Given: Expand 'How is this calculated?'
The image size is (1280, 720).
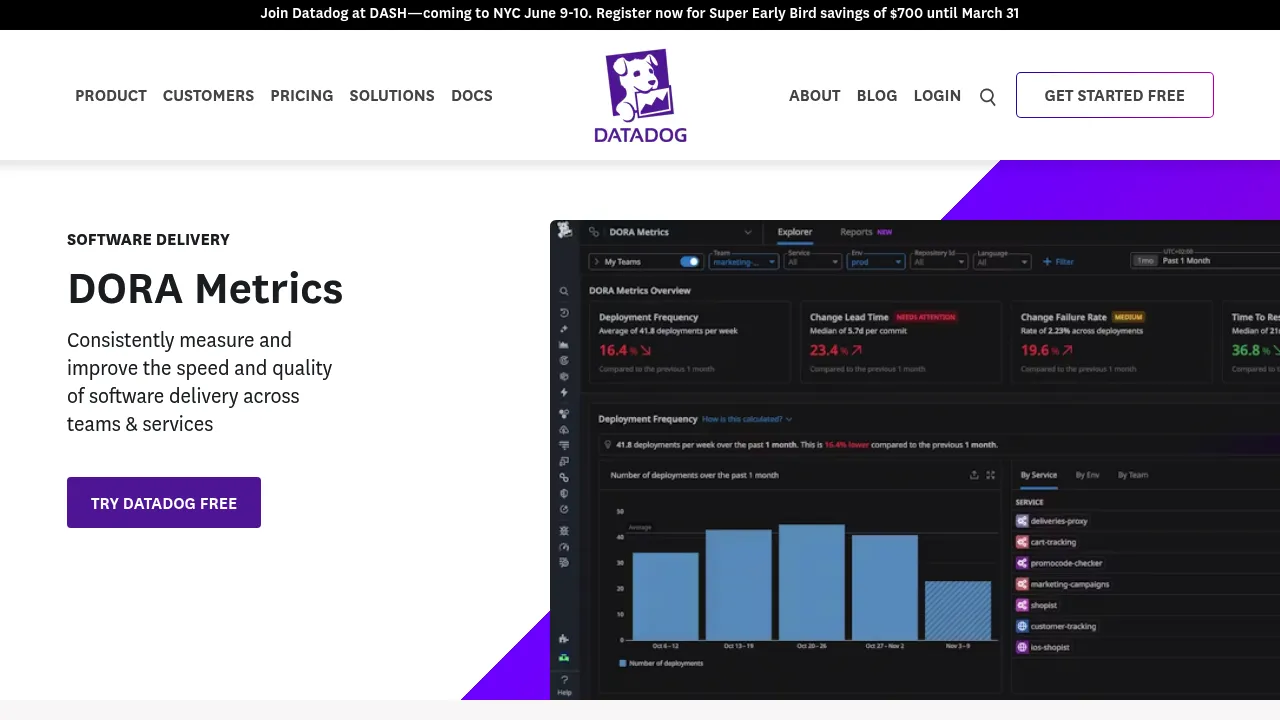Looking at the screenshot, I should pyautogui.click(x=747, y=419).
